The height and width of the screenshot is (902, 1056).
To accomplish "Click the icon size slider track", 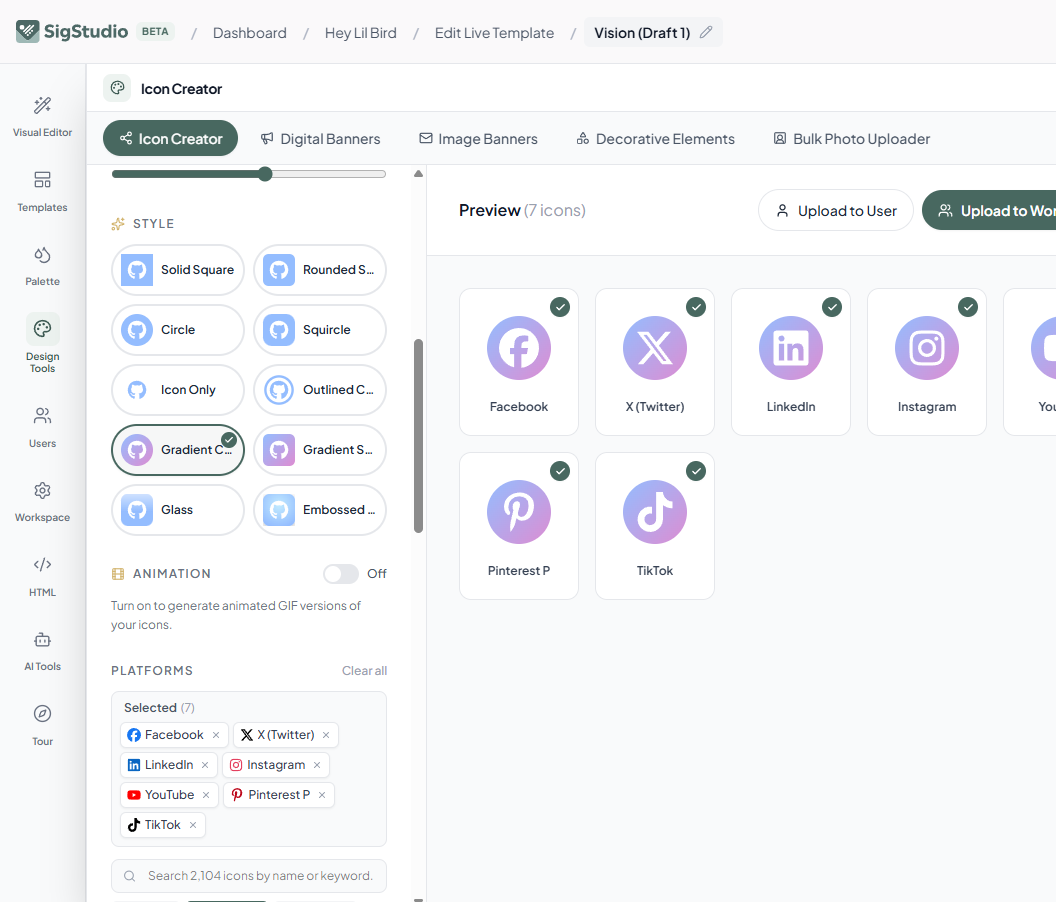I will 249,174.
